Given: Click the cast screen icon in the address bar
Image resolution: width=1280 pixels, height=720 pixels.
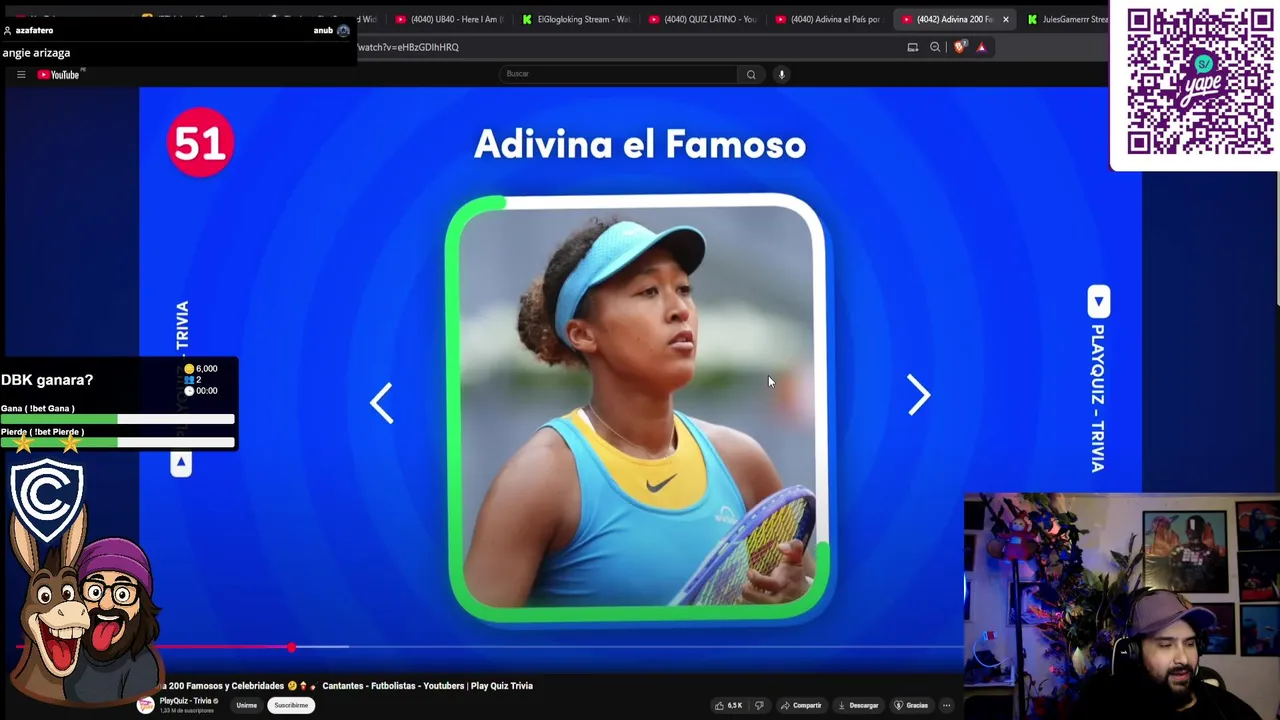Looking at the screenshot, I should click(x=912, y=47).
